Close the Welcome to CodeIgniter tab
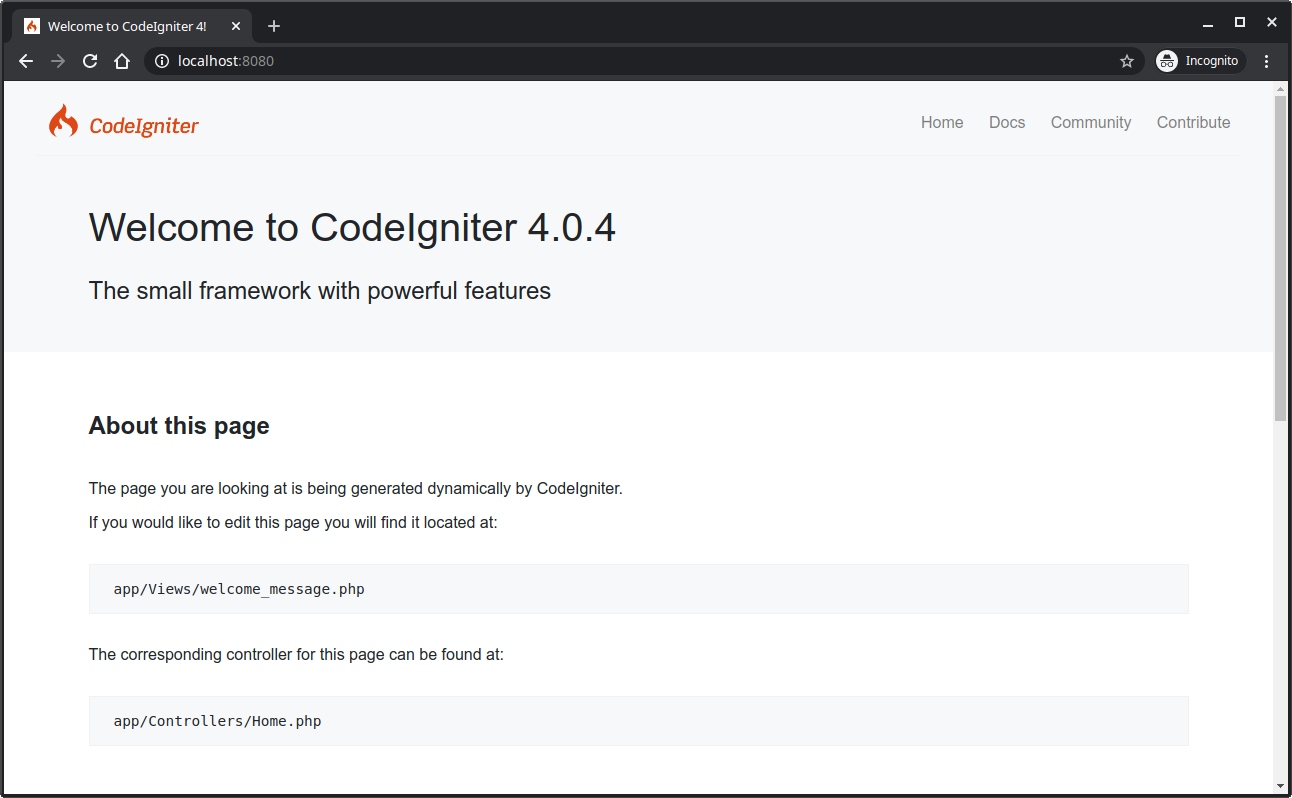1292x798 pixels. click(x=236, y=26)
